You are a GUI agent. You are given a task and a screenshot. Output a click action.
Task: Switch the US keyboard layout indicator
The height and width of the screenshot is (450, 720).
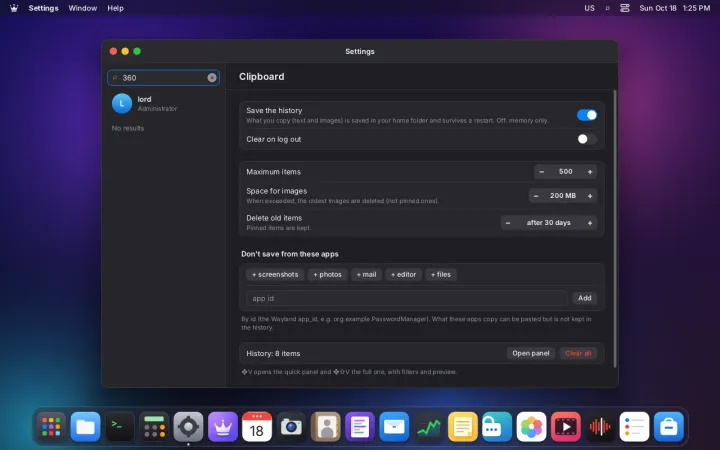click(589, 8)
